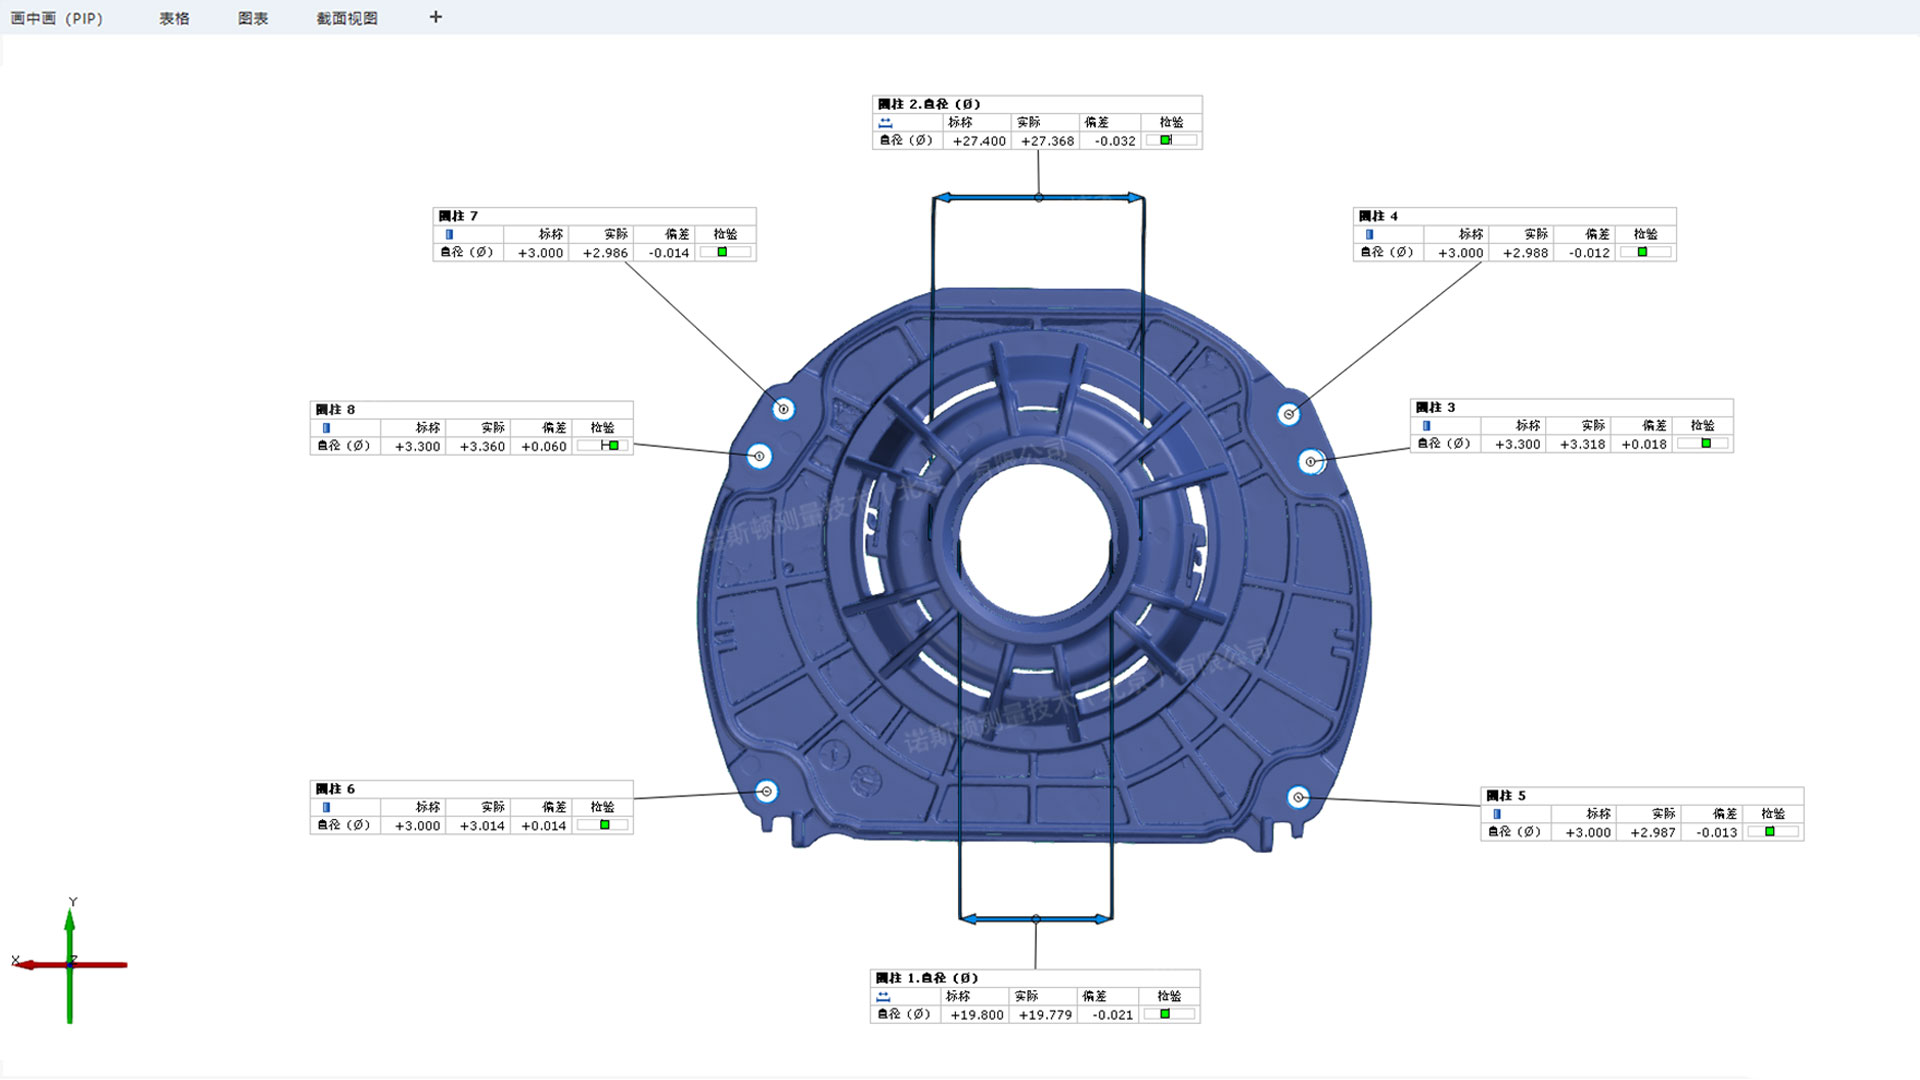
Task: Click the cylinder icon in the 圆柱 3 label
Action: pos(1427,426)
